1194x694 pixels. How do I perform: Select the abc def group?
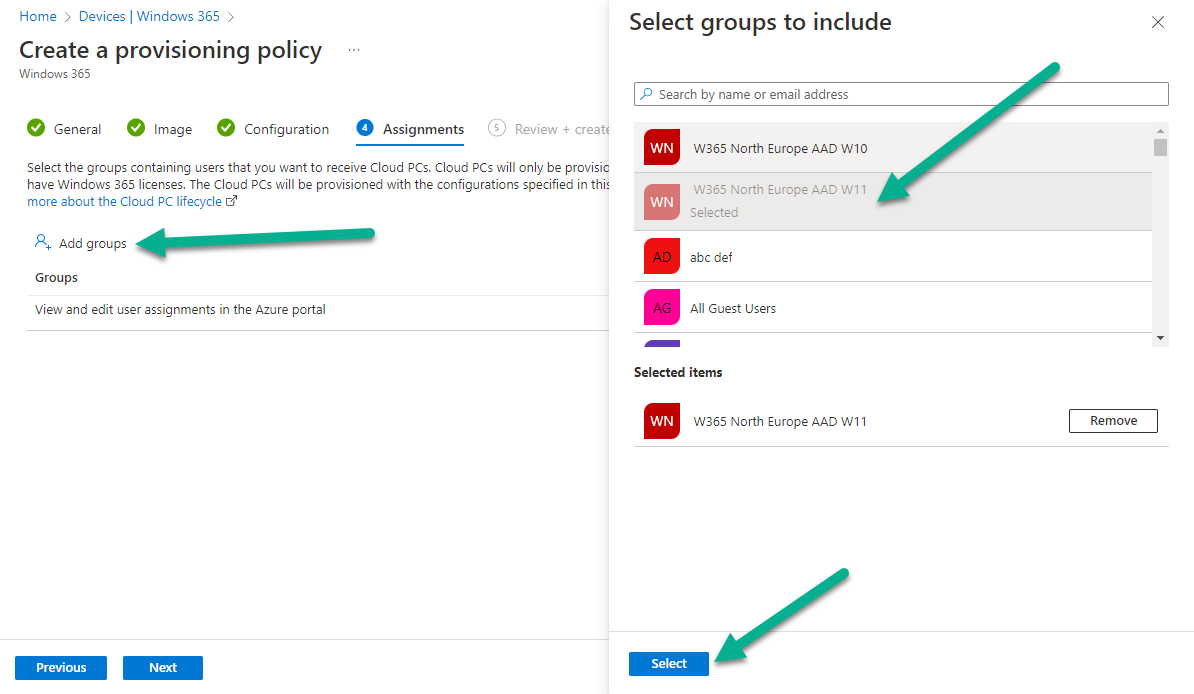(x=892, y=257)
